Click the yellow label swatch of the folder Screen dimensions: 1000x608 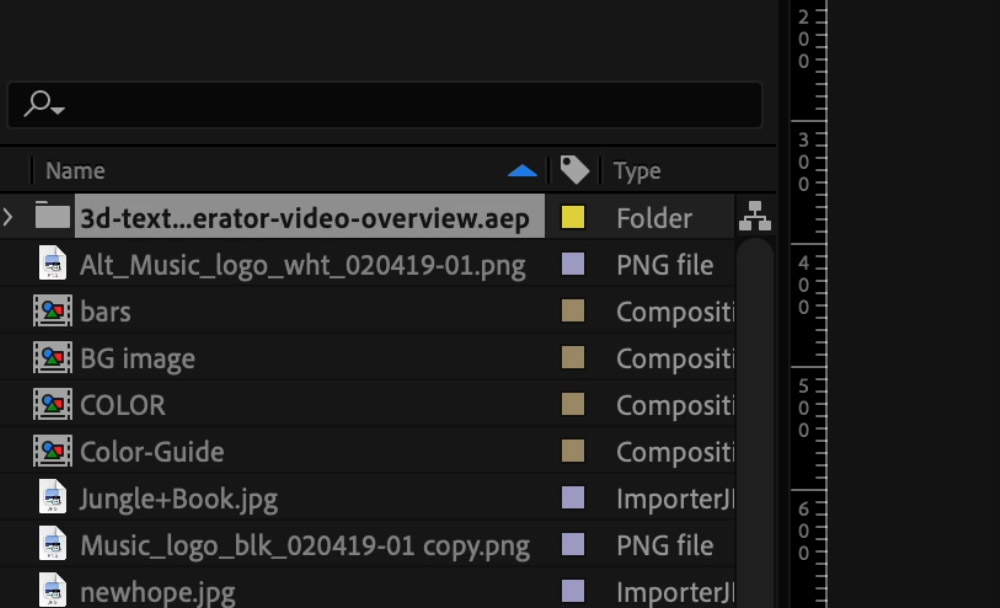574,216
